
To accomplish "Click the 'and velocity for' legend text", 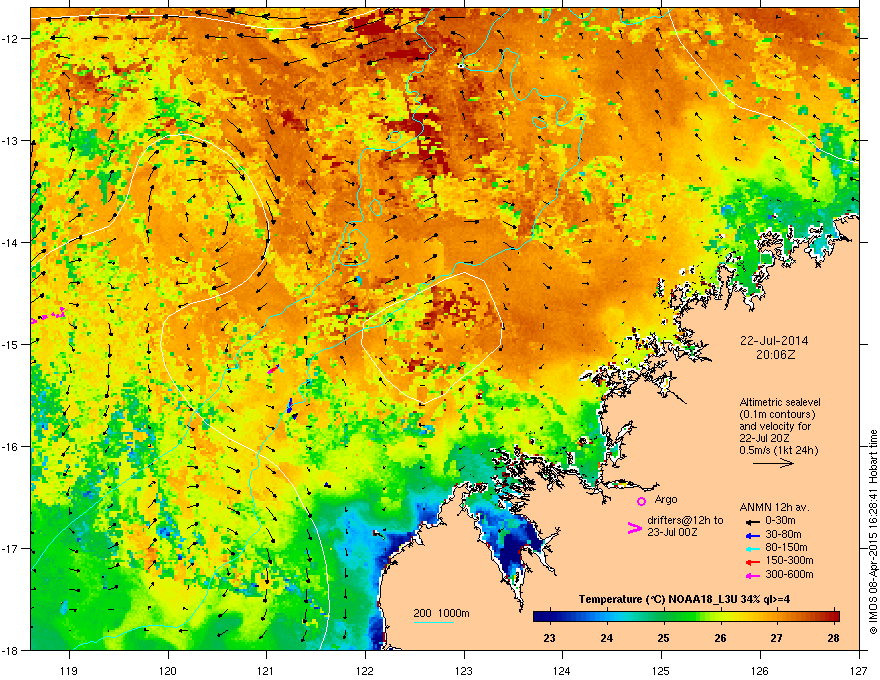I will 774,426.
